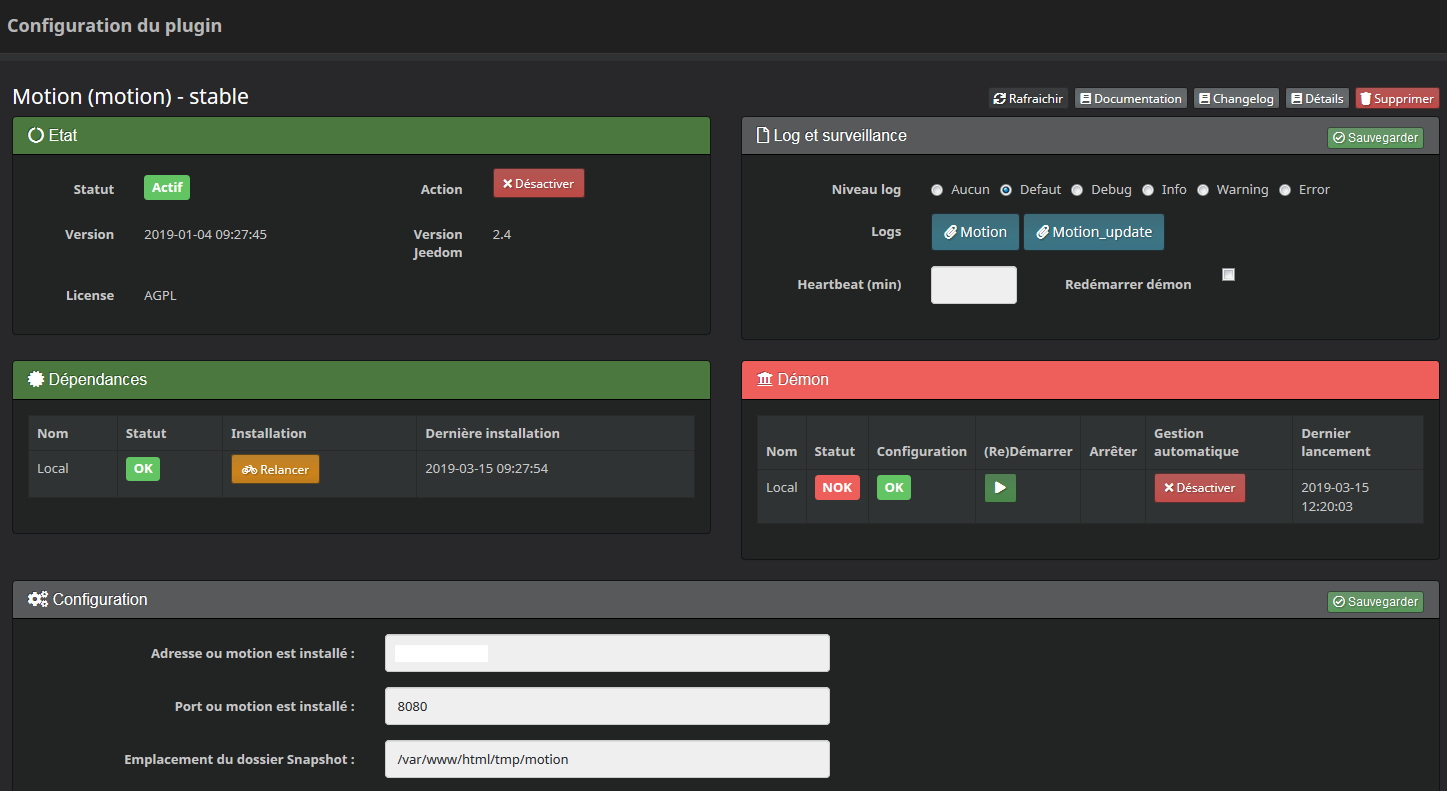Click Désactiver in the Etat panel
1447x791 pixels.
[x=538, y=183]
